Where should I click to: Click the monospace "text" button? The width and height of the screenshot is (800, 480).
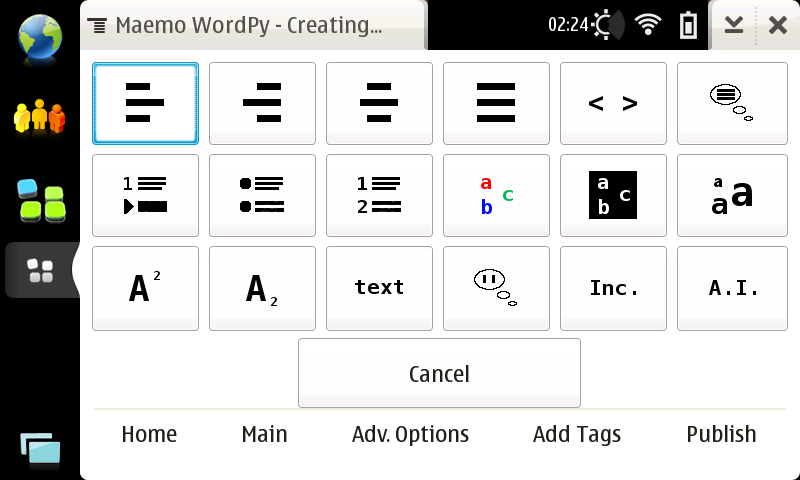pos(379,288)
